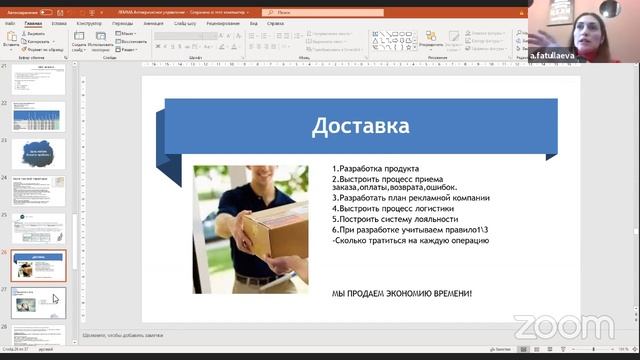Screen dimensions: 640x360
Task: Toggle underline formatting
Action: click(173, 47)
